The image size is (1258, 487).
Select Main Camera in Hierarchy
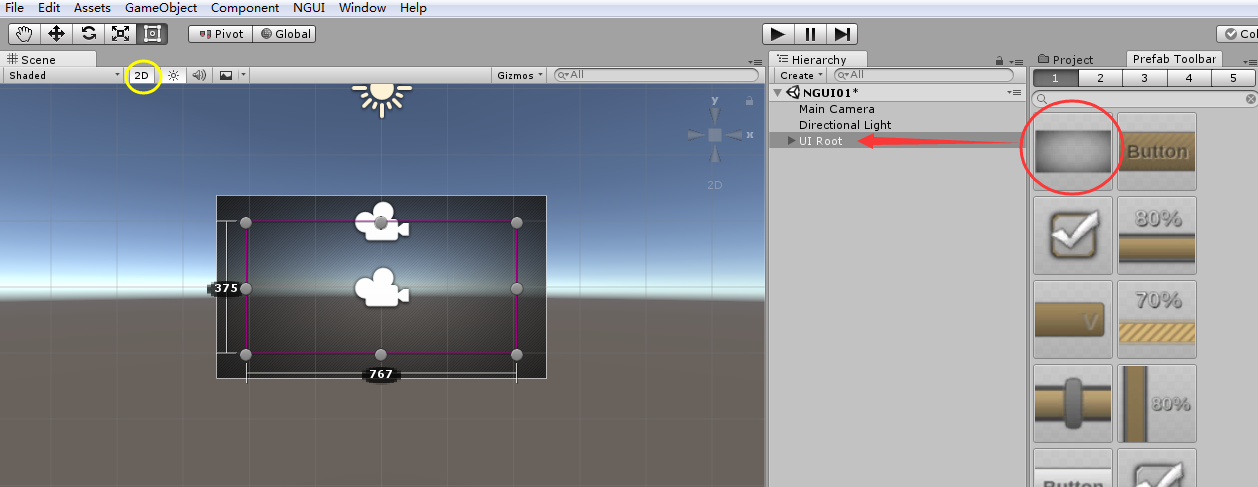coord(836,109)
